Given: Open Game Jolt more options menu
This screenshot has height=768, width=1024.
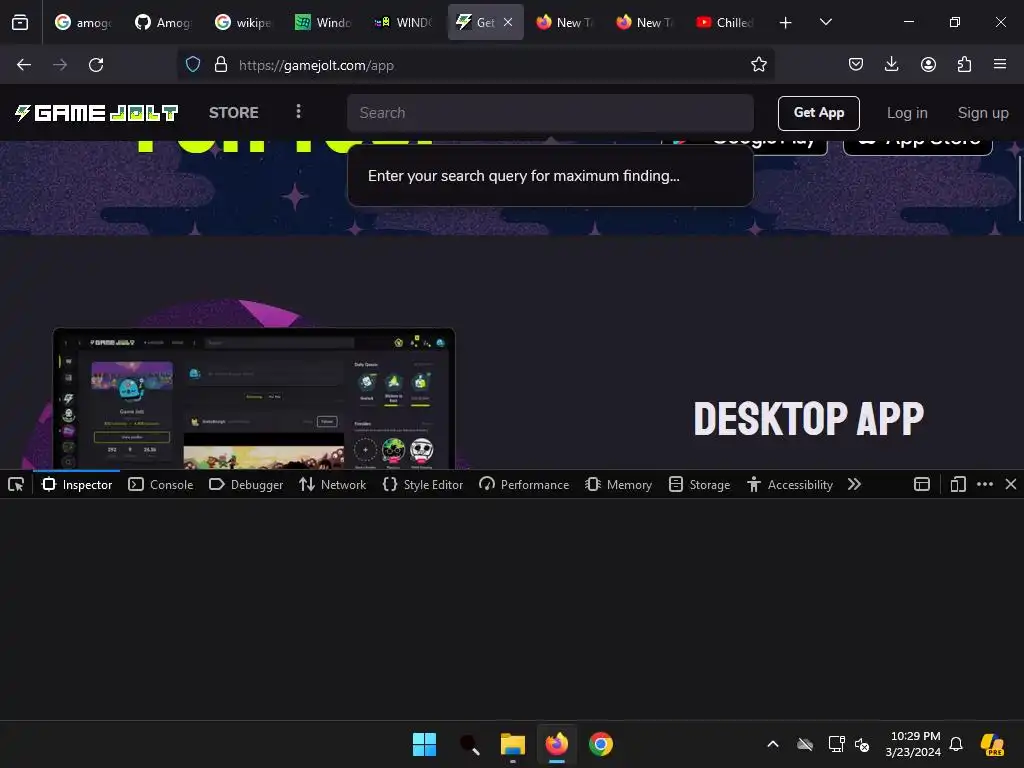Looking at the screenshot, I should [x=298, y=112].
